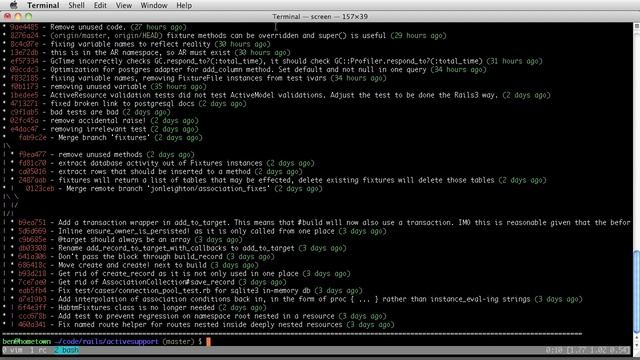Click 'Inline ensure_owner_is_persisted!' commit line
The width and height of the screenshot is (640, 360).
click(x=196, y=231)
